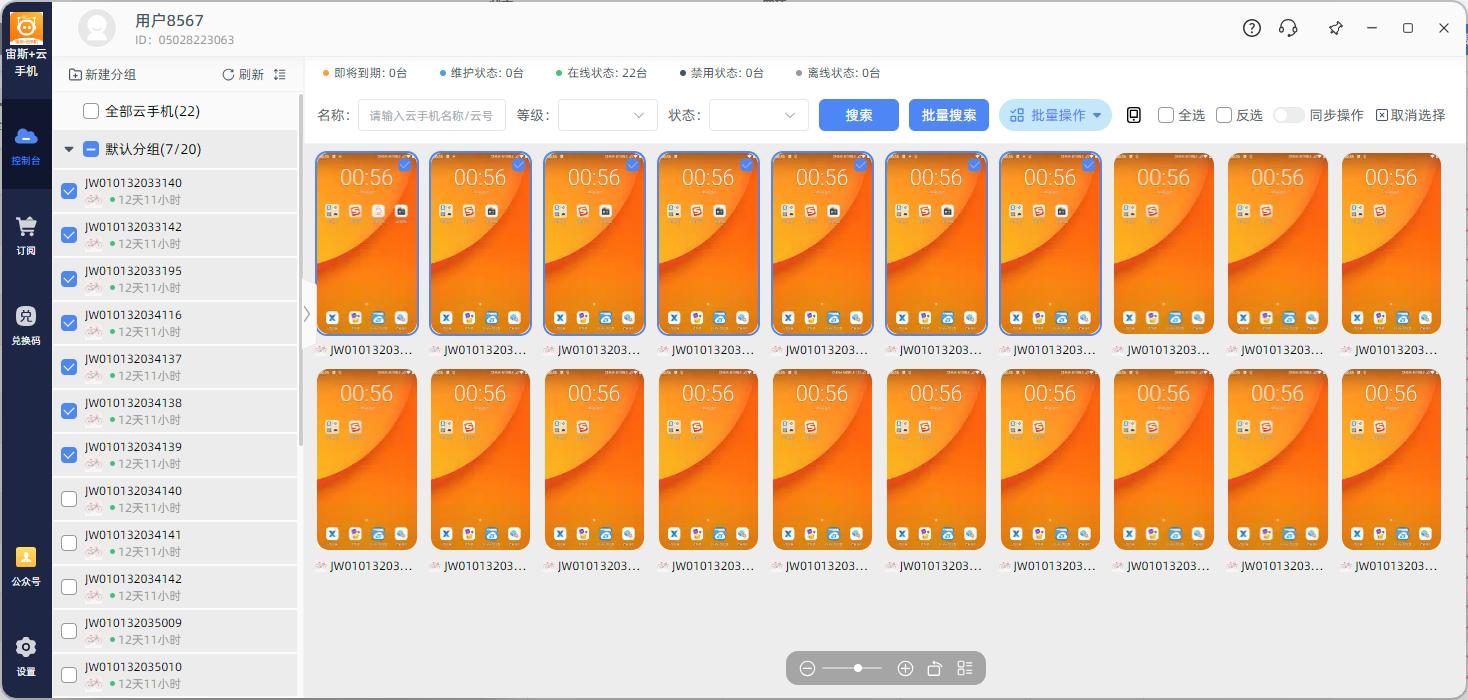Pin the window with the pushpin icon
1468x700 pixels.
click(1336, 28)
